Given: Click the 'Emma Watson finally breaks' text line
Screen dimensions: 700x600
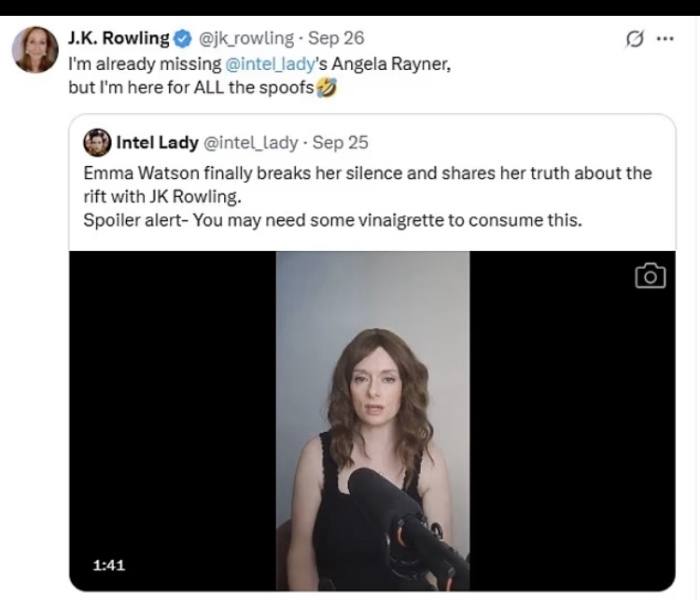Looking at the screenshot, I should [368, 173].
